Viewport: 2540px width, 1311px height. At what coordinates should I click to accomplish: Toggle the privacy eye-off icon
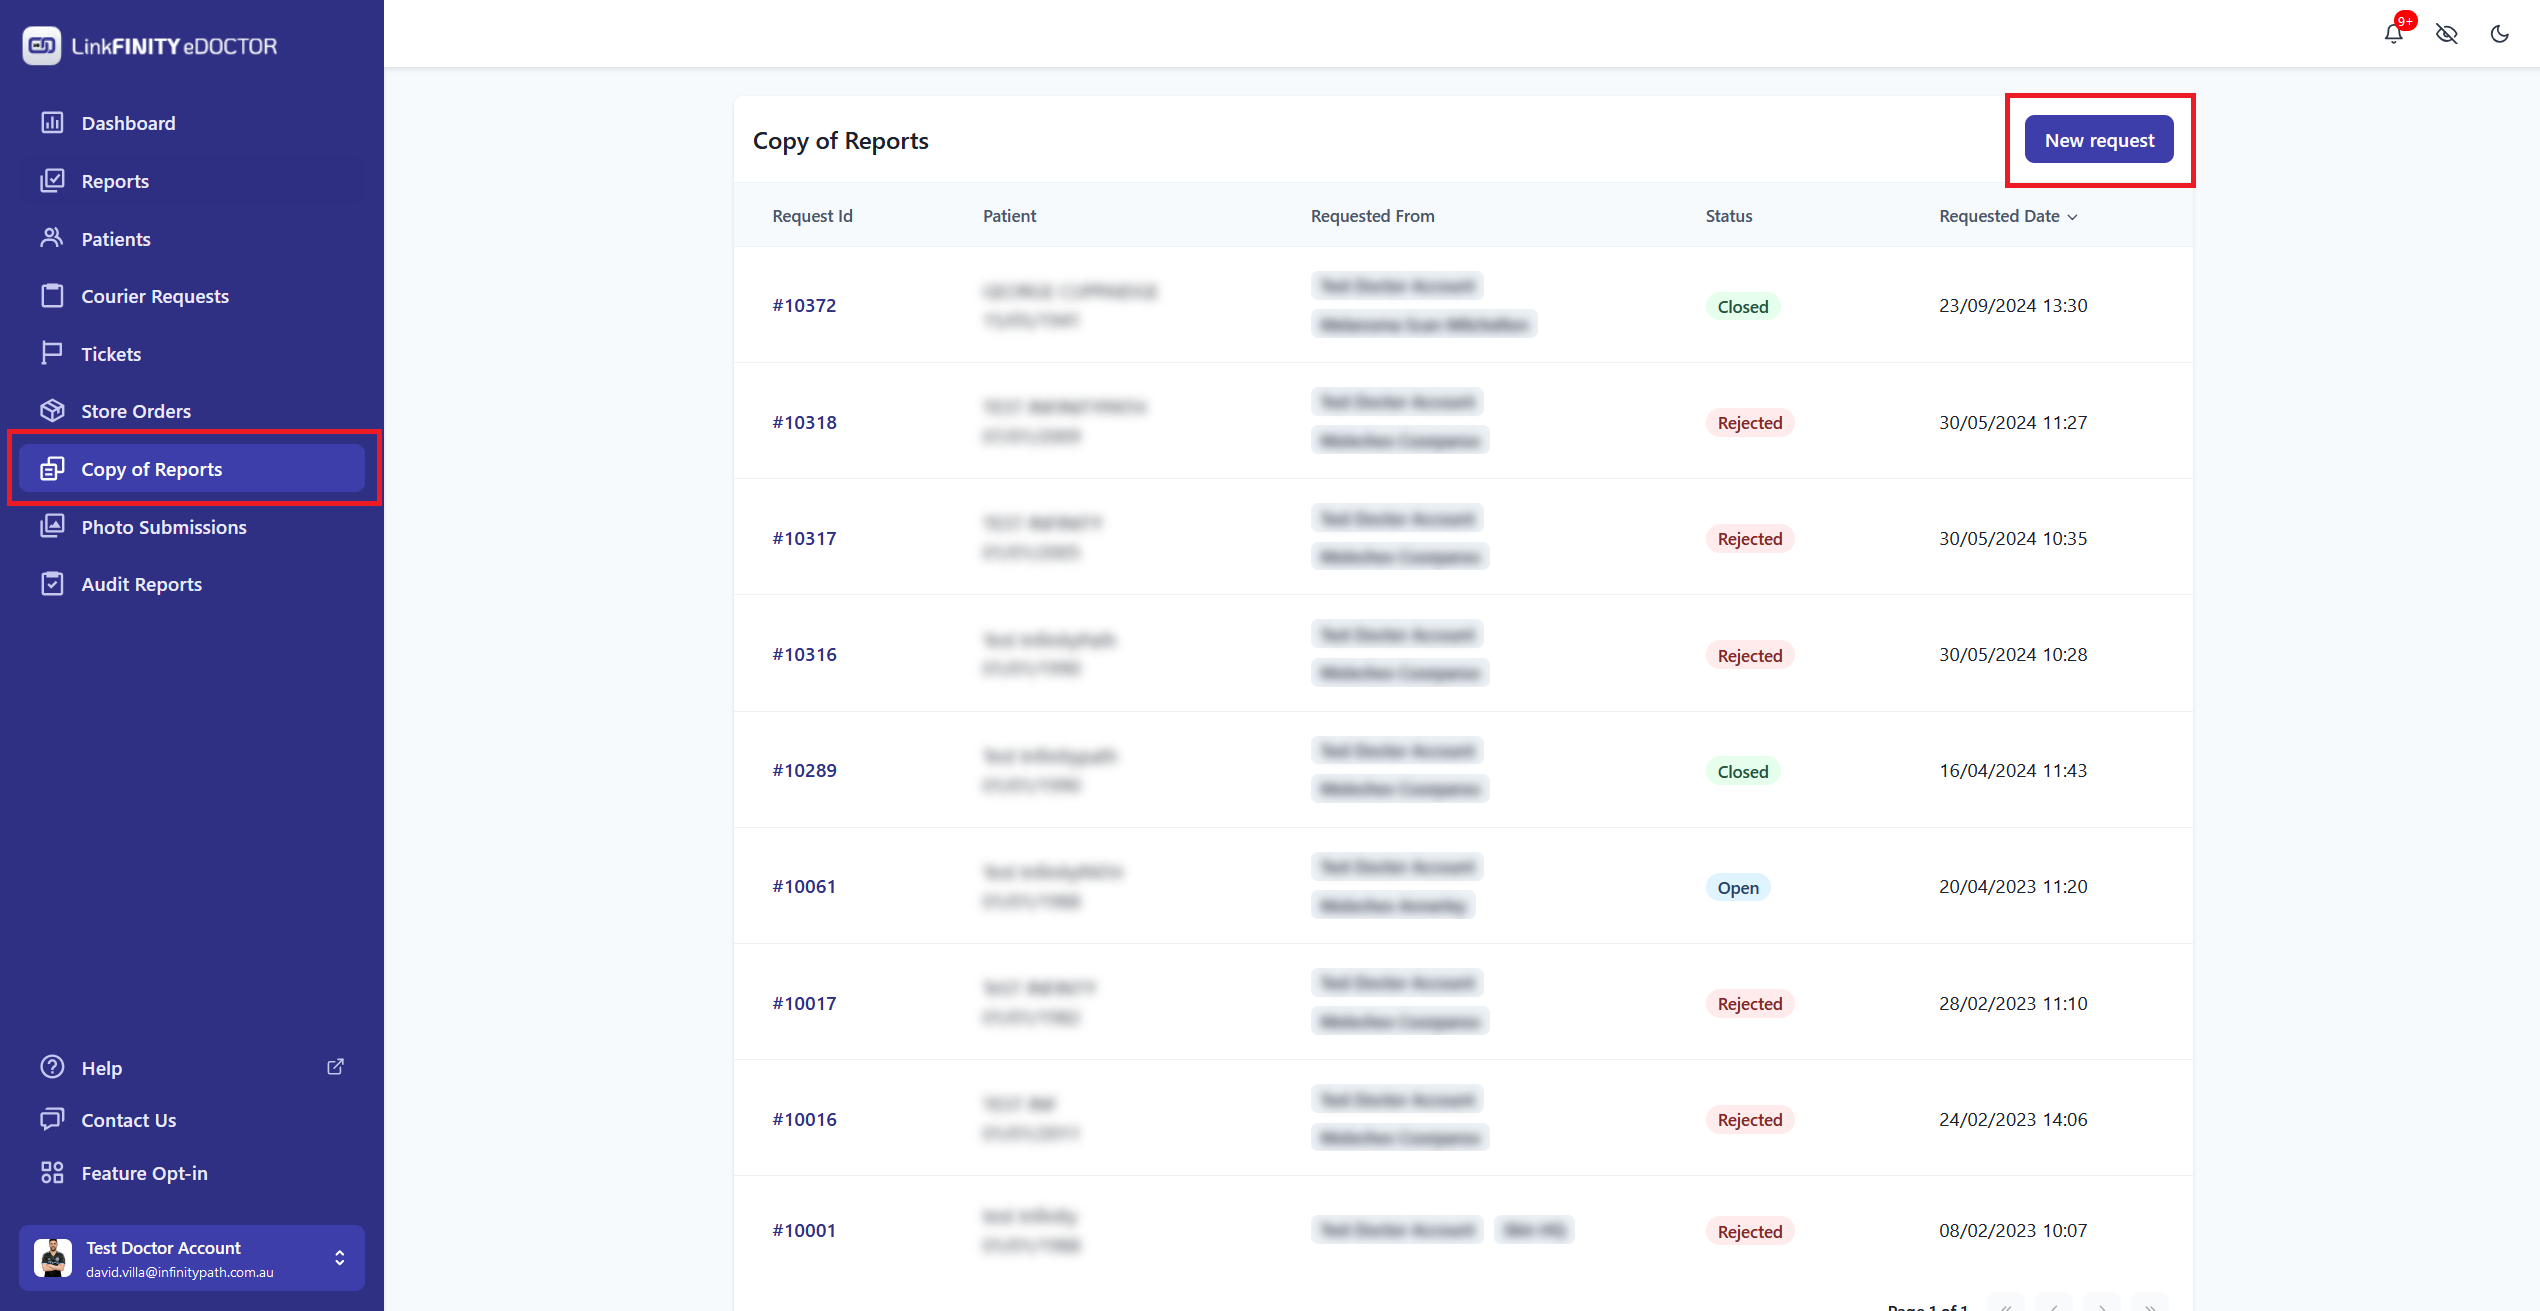(2446, 34)
